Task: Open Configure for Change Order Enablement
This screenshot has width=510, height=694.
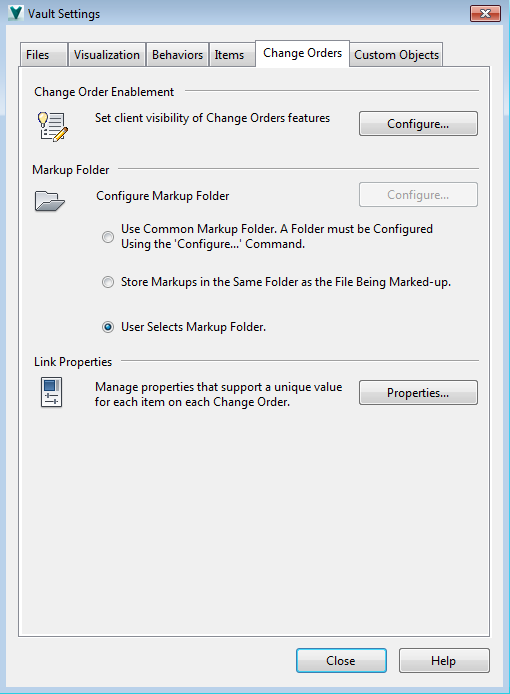Action: [x=418, y=123]
